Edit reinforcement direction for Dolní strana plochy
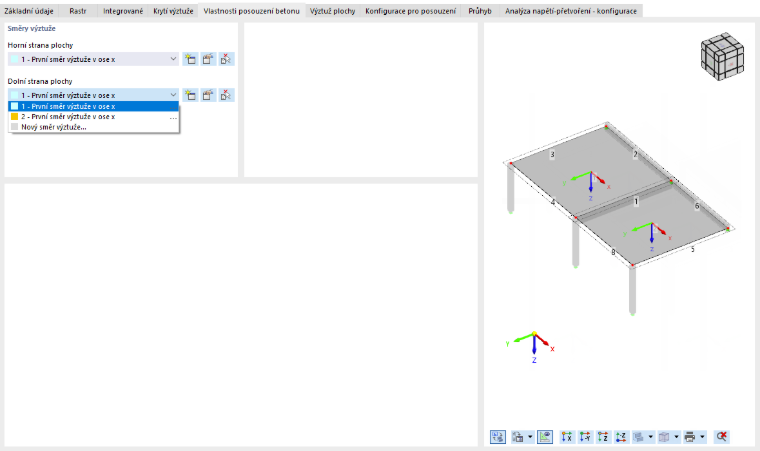The width and height of the screenshot is (760, 451). coord(208,95)
